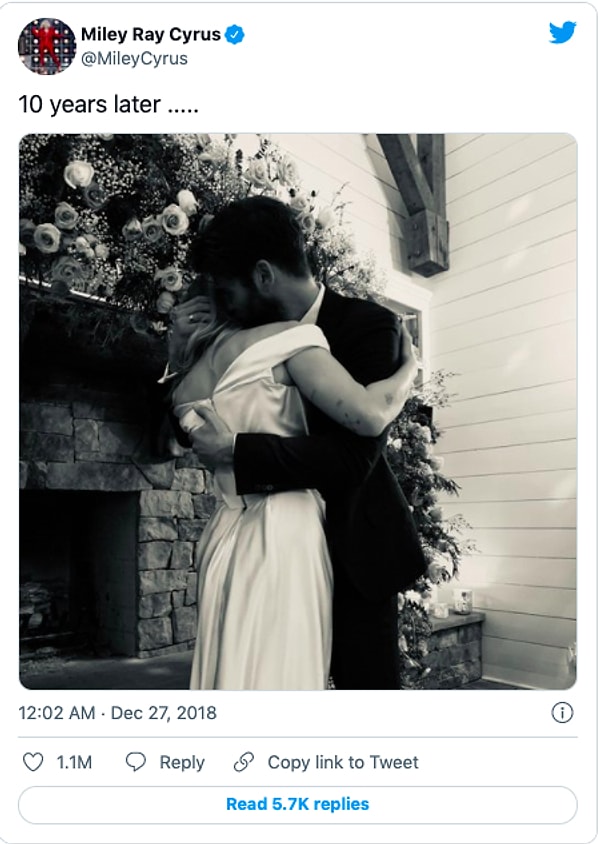Click the reply speech bubble icon
The image size is (600, 844).
[x=136, y=762]
